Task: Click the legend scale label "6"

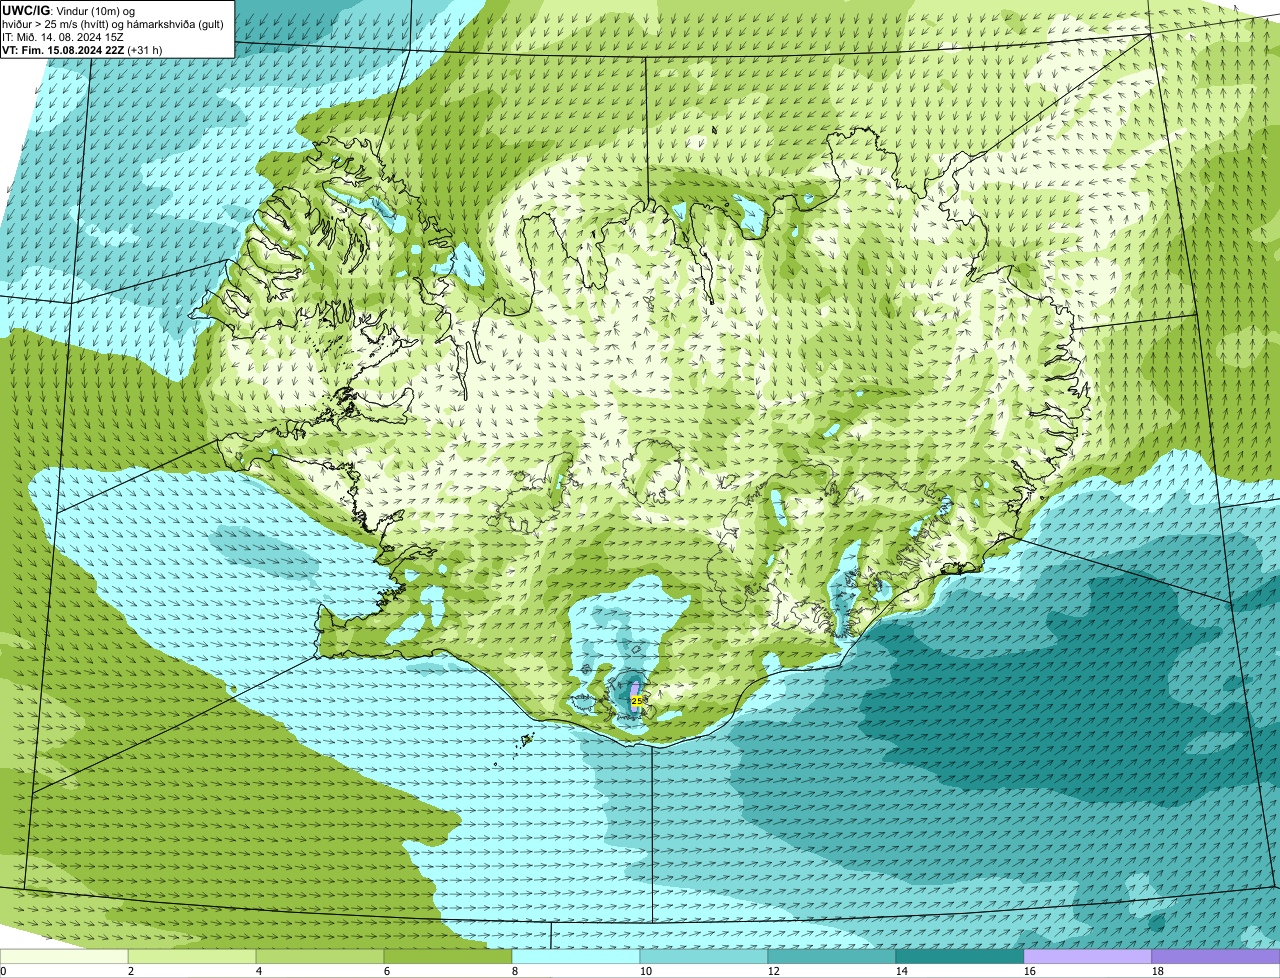Action: (387, 971)
